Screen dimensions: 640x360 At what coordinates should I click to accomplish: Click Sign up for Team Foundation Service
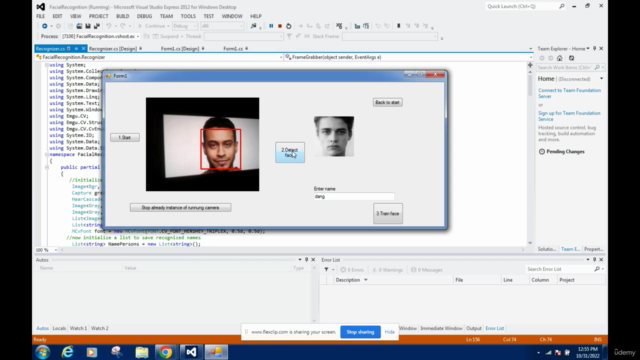[569, 116]
